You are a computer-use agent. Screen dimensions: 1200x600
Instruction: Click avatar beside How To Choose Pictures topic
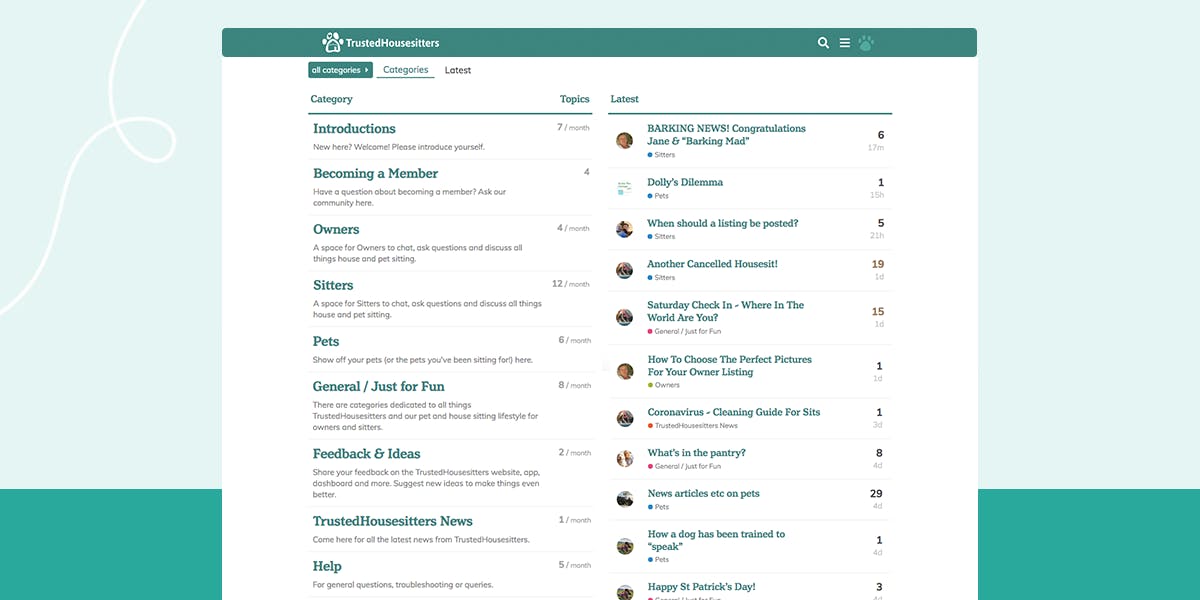pyautogui.click(x=625, y=372)
